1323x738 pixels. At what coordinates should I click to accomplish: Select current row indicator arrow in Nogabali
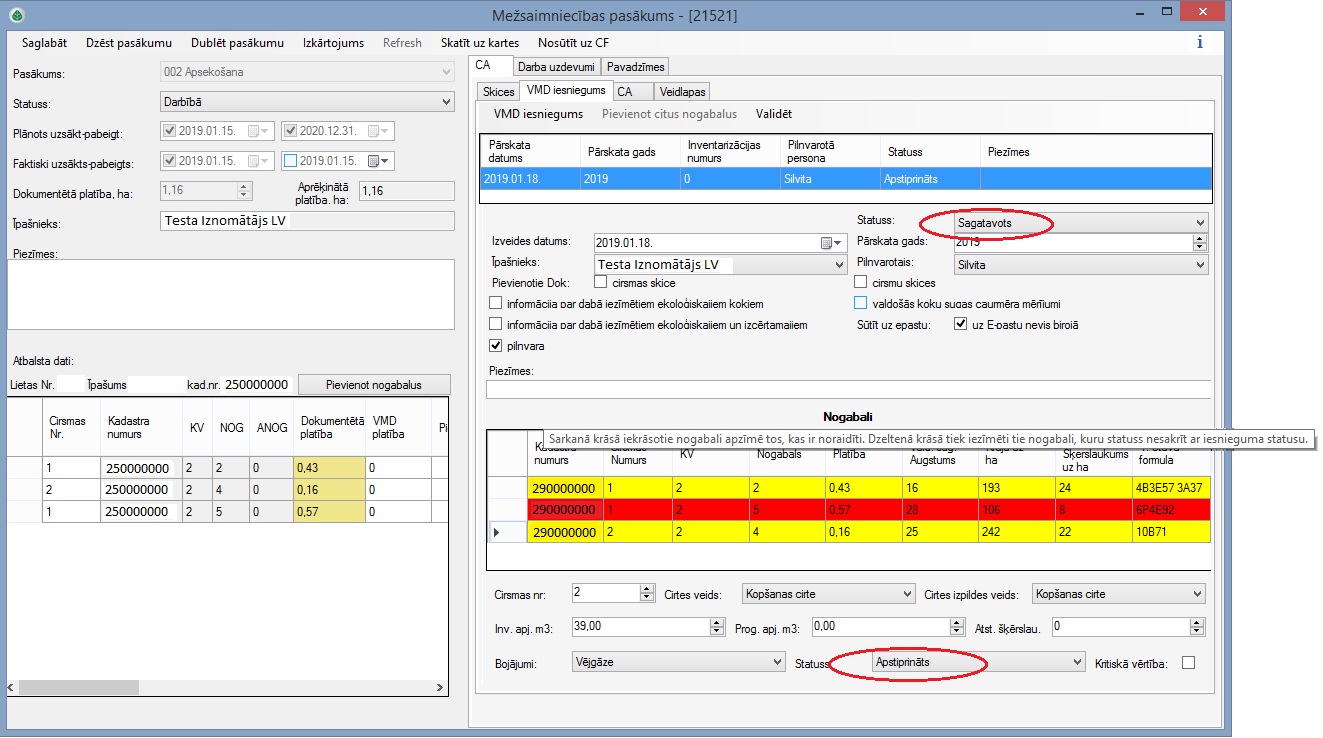pos(497,532)
